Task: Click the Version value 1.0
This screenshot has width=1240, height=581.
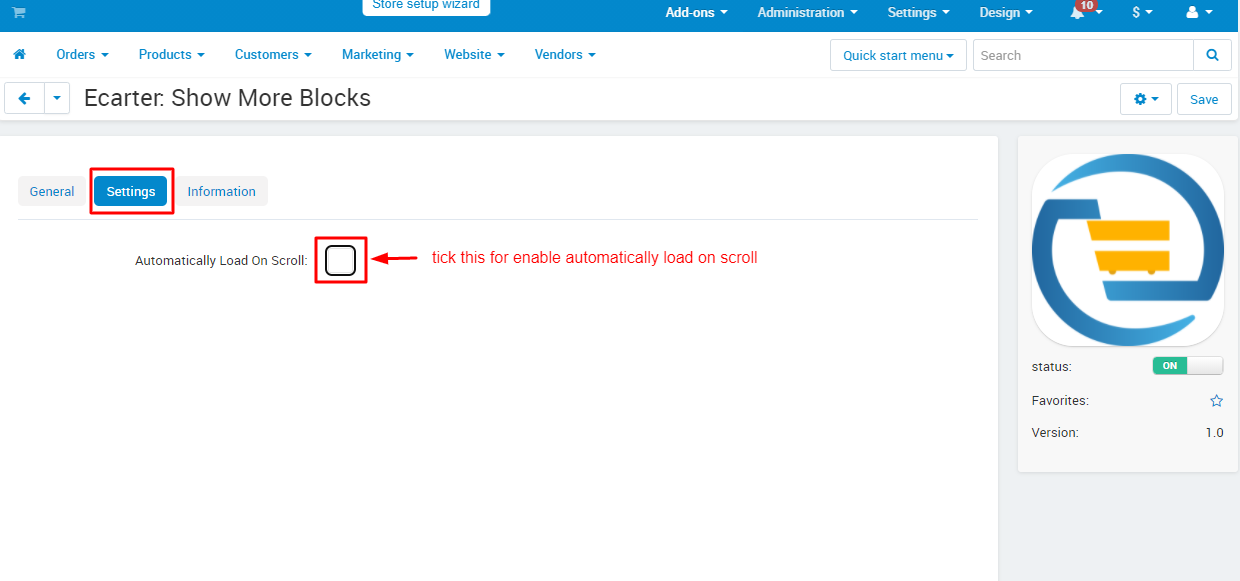Action: (1214, 433)
